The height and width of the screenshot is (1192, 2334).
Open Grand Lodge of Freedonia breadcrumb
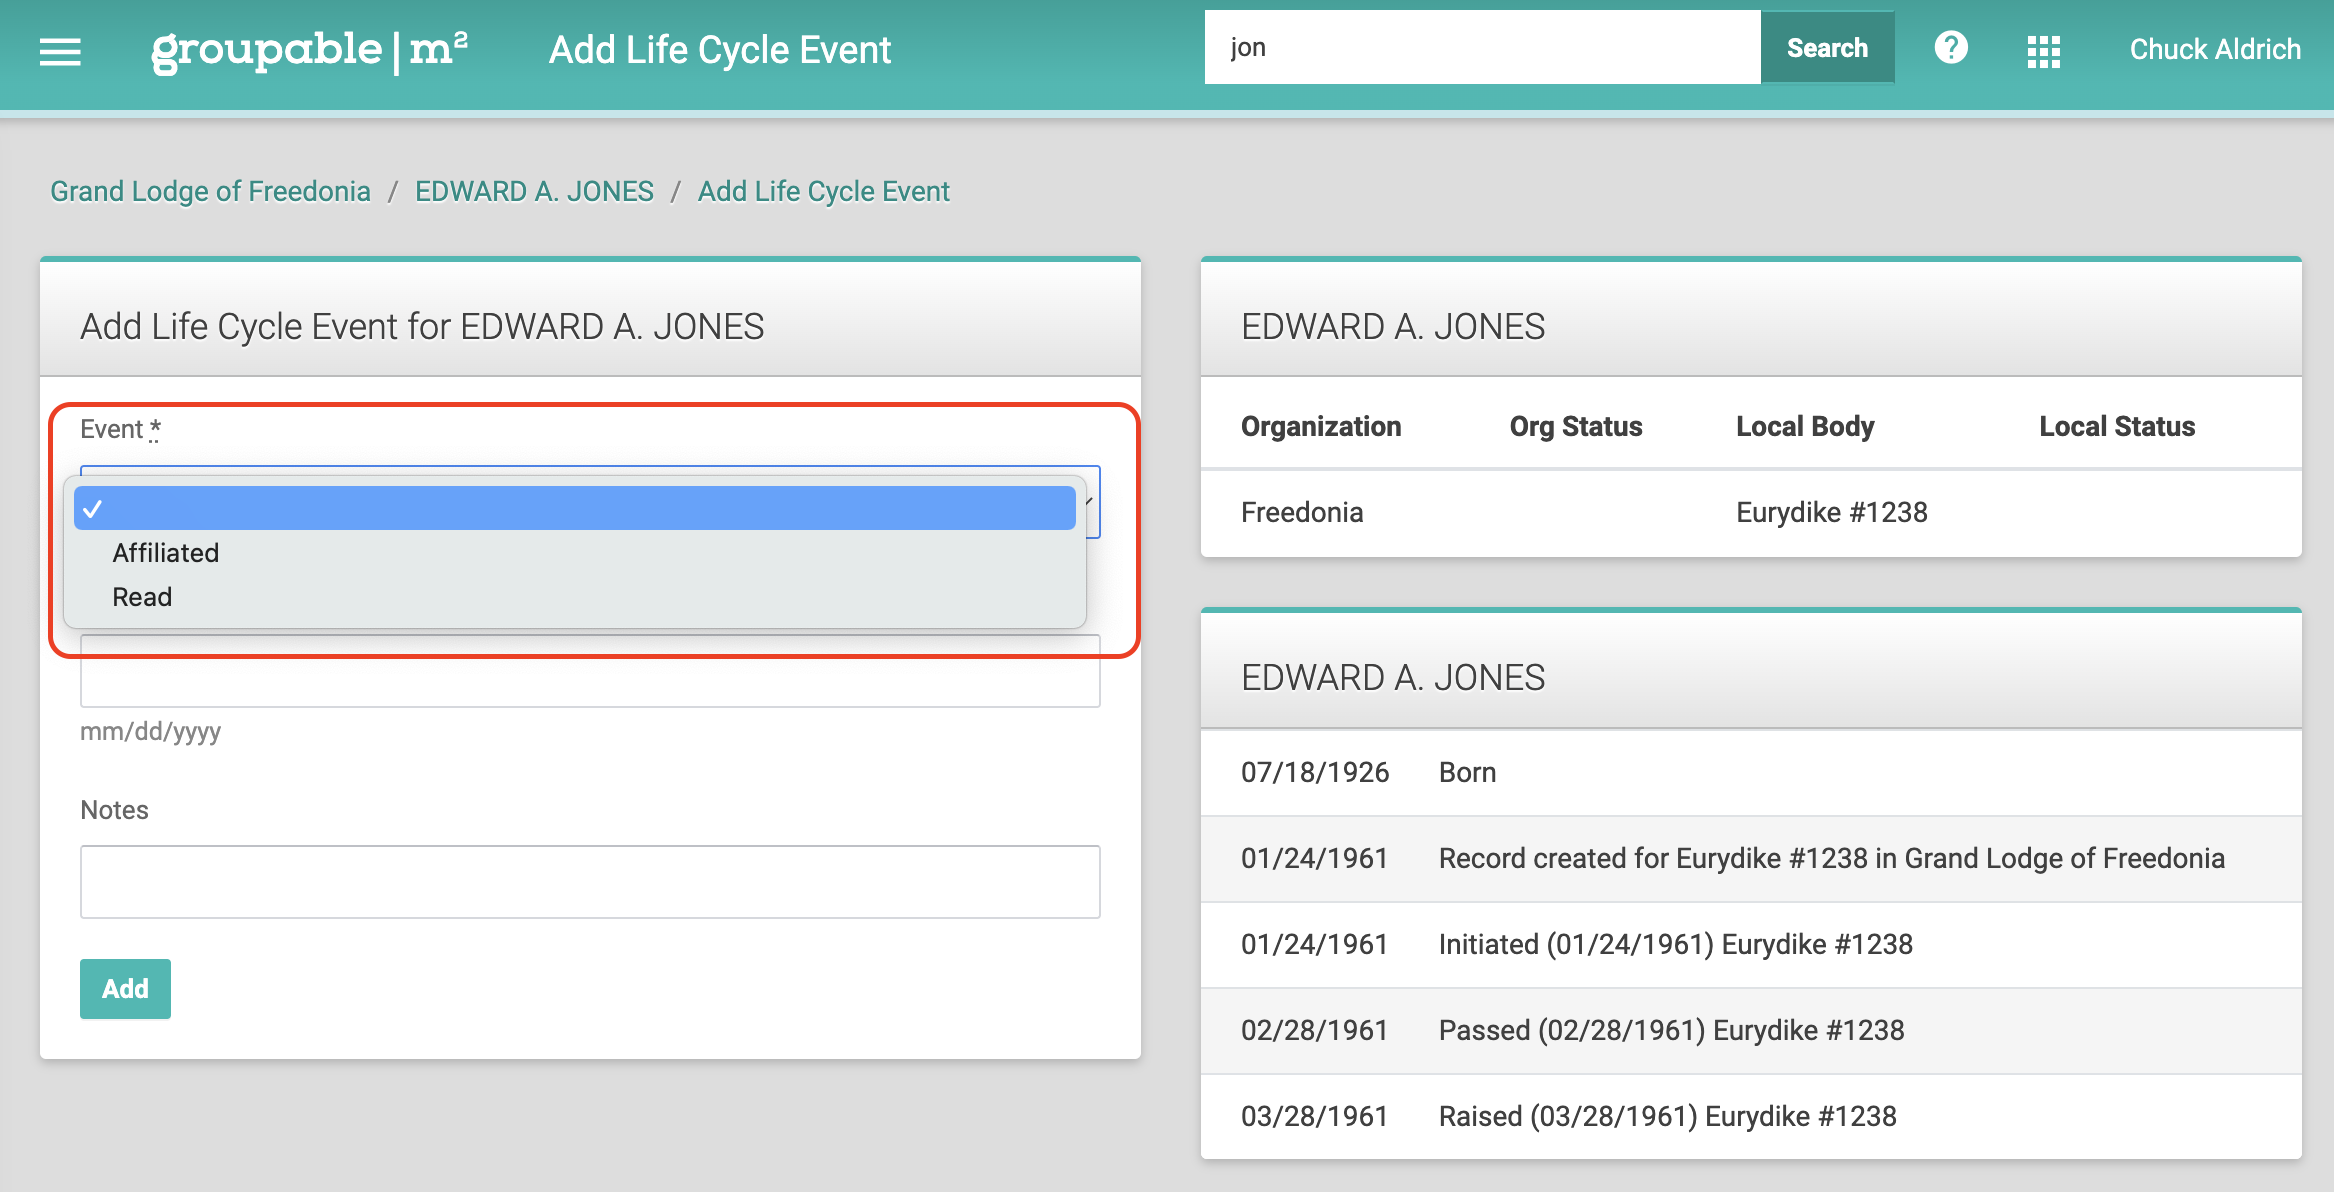210,191
